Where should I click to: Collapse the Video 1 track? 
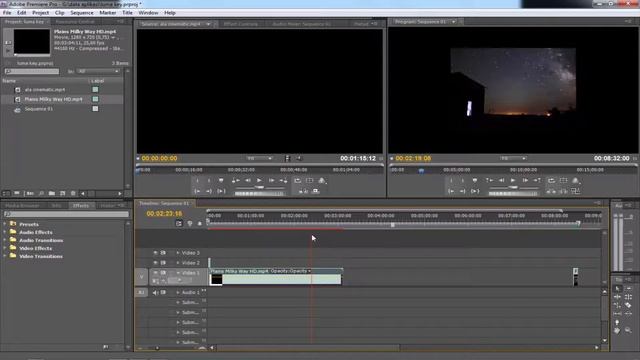tap(178, 273)
